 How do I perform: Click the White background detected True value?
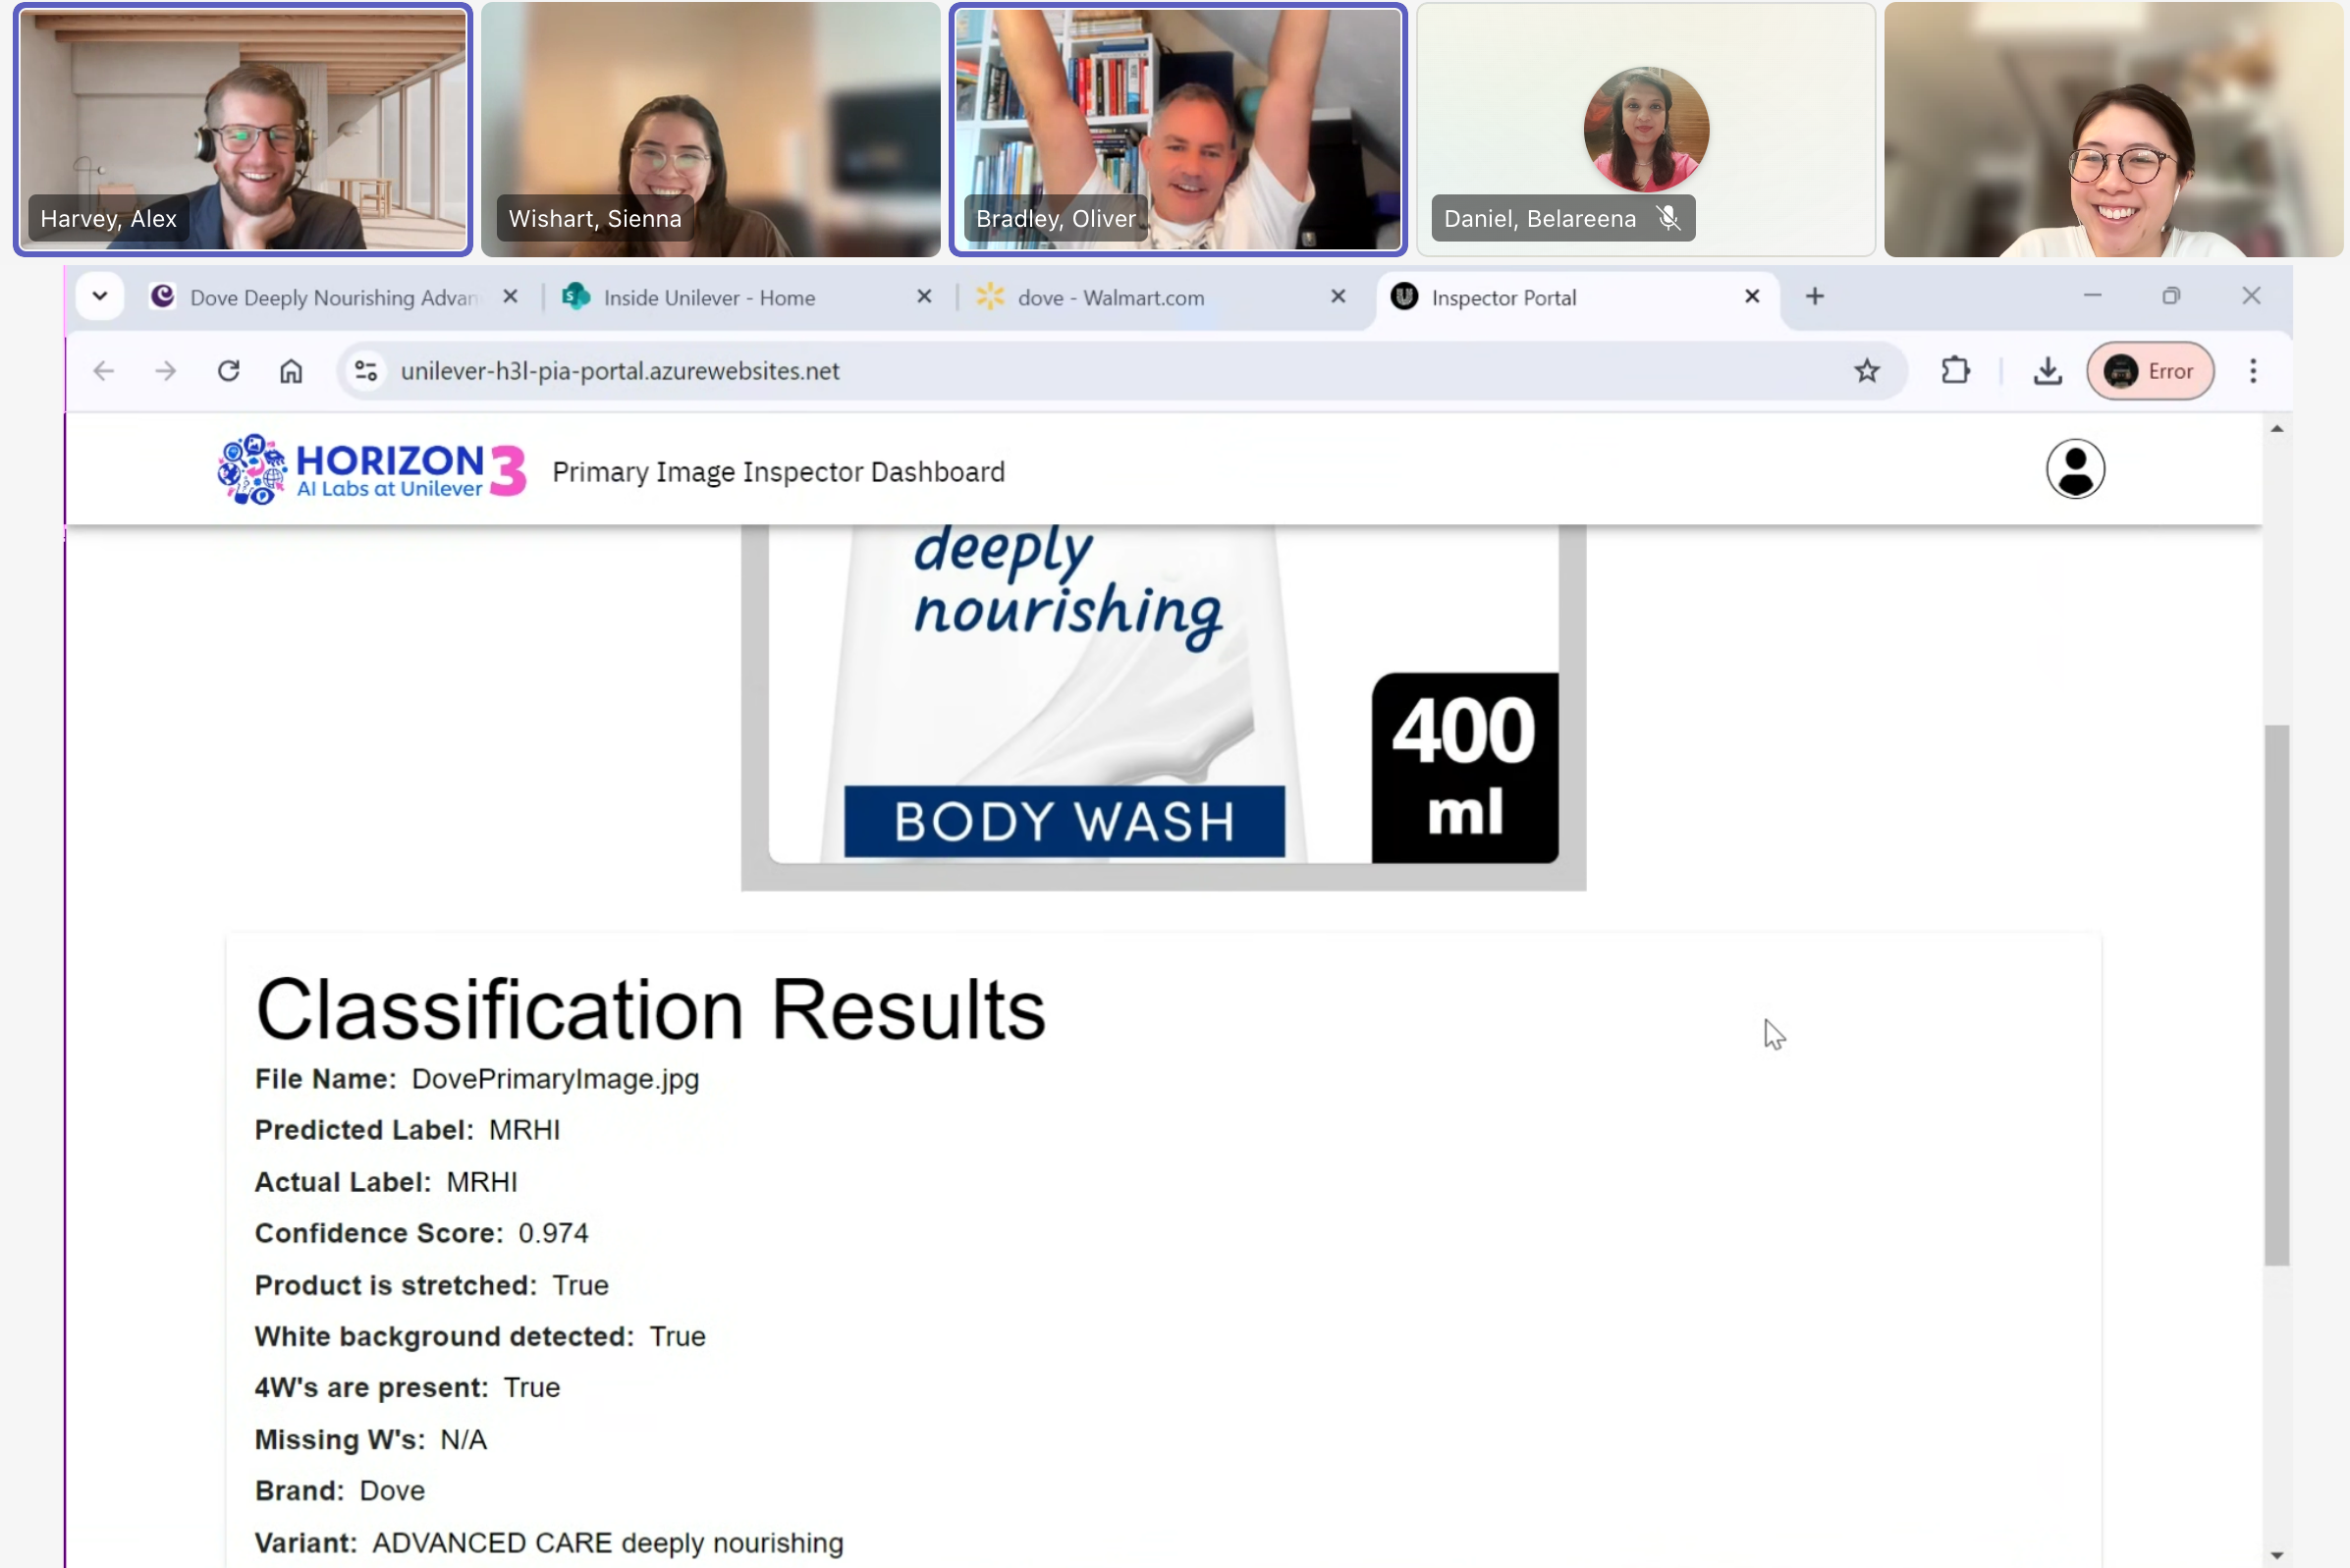pyautogui.click(x=677, y=1337)
